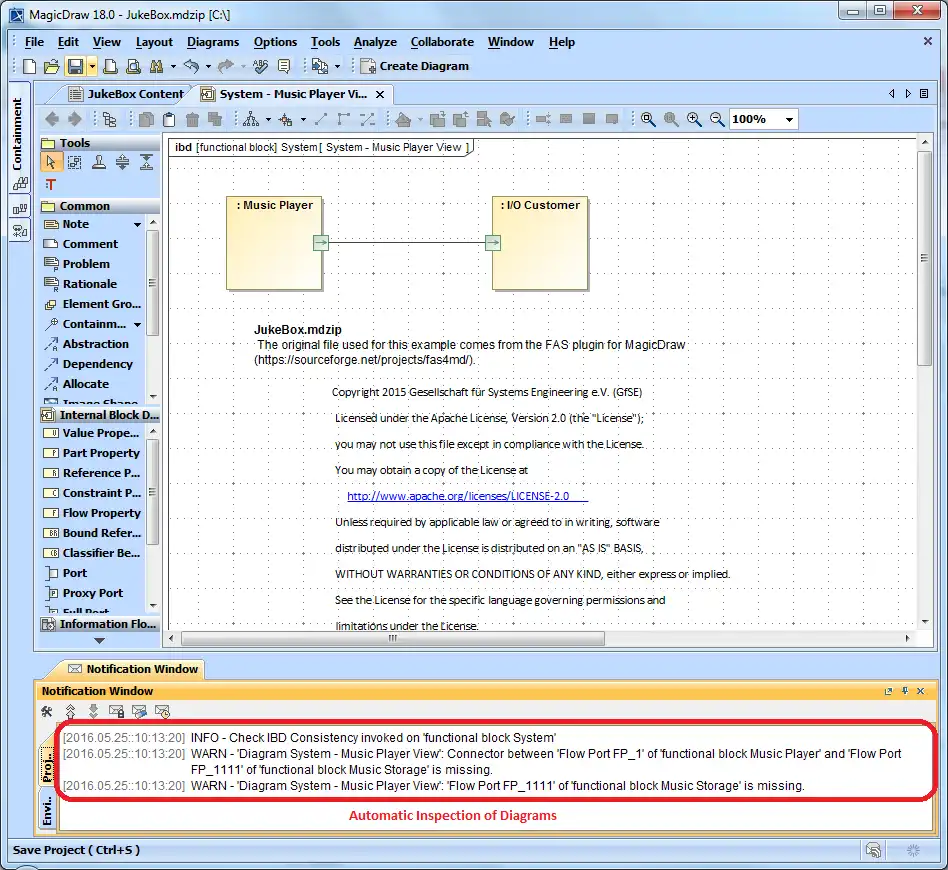Switch to the JukeBox Content tab
Screen dimensions: 948x870
pos(132,93)
